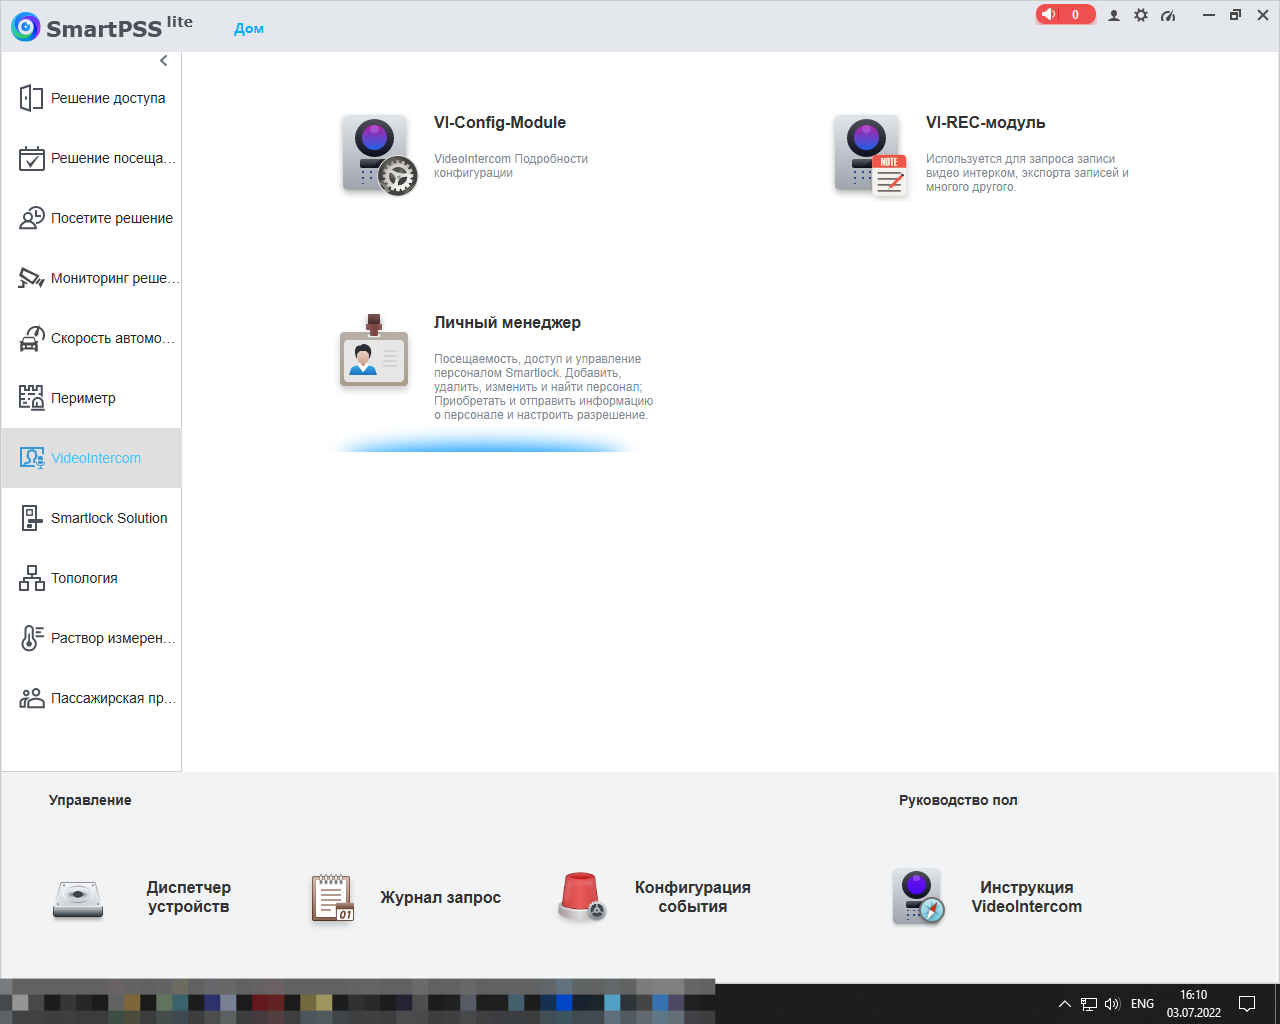The width and height of the screenshot is (1280, 1024).
Task: Click the Управление section heading
Action: click(90, 800)
